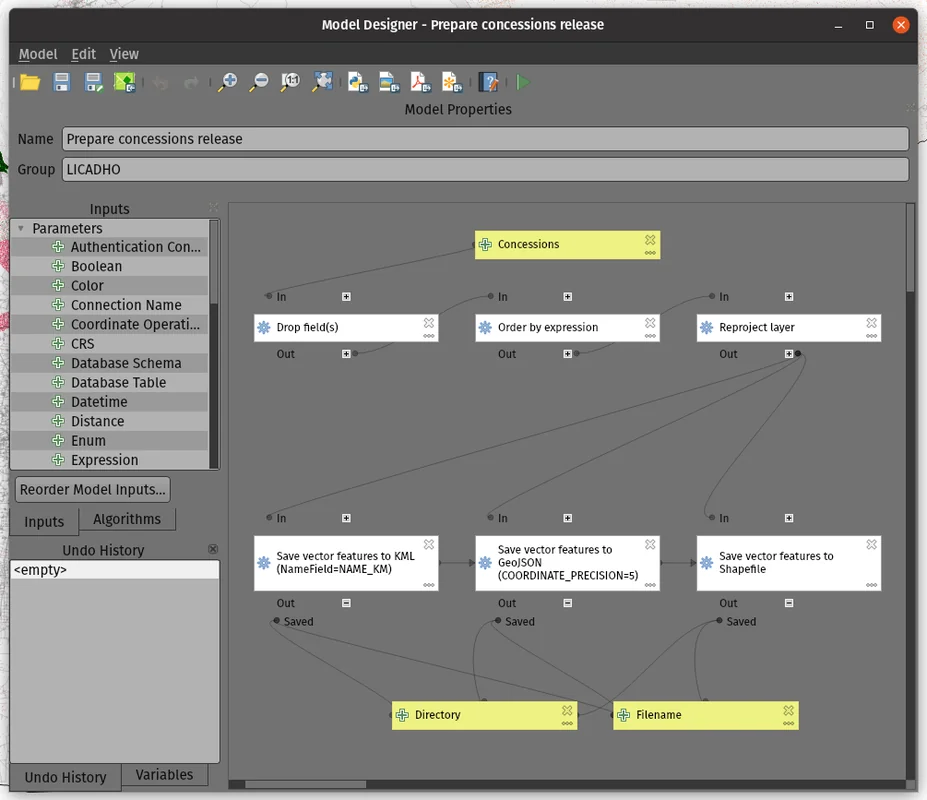Switch to the Algorithms tab
927x800 pixels.
126,519
